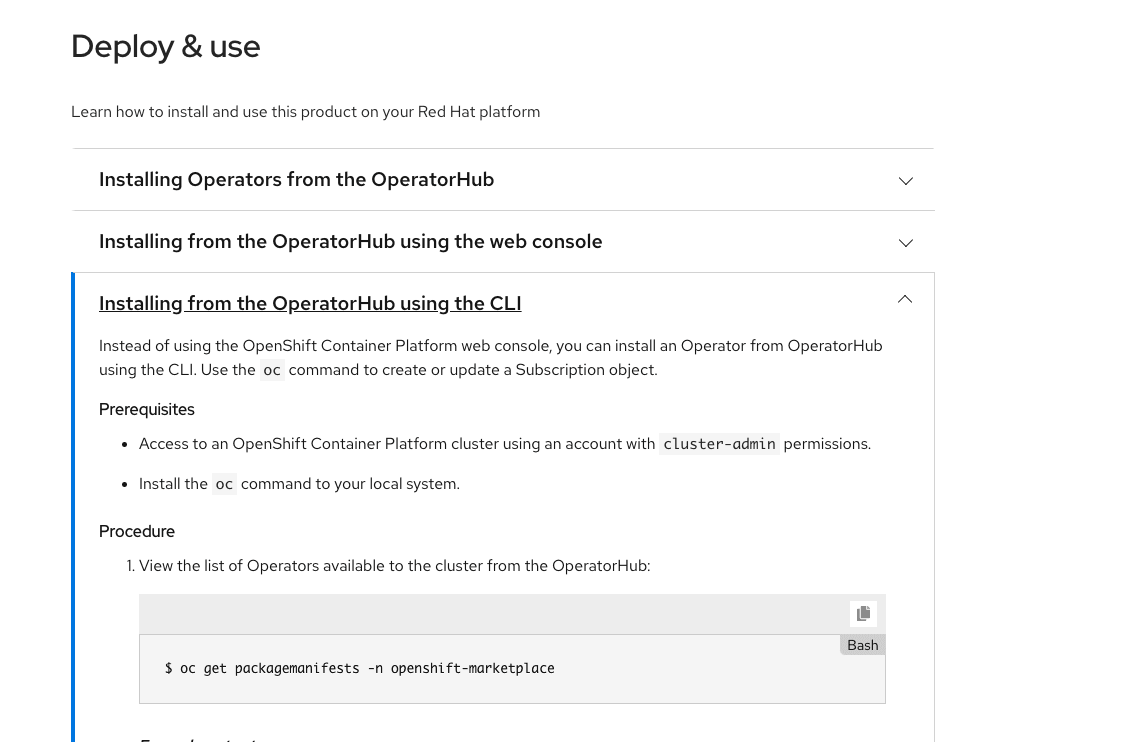Click underlined Installing from the OperatorHub using the CLI

point(310,303)
